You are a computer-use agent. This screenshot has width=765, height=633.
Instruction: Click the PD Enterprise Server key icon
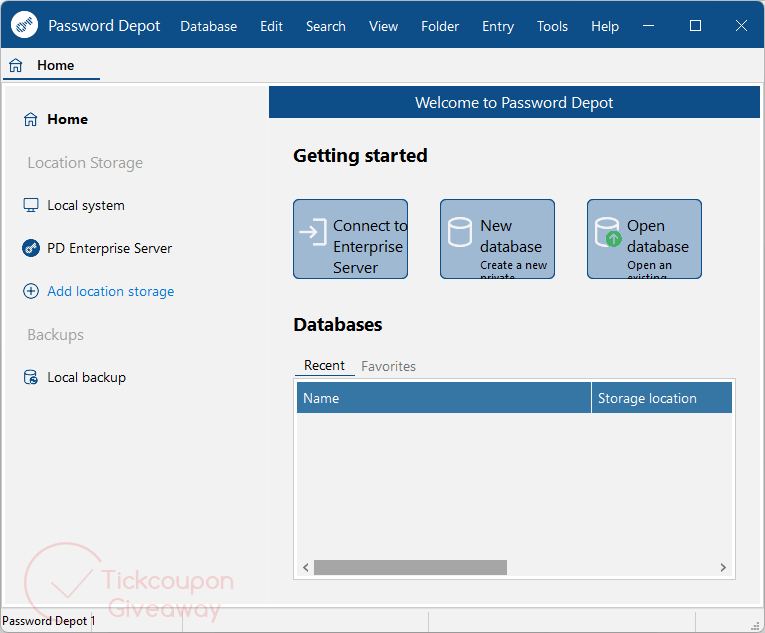(x=31, y=248)
